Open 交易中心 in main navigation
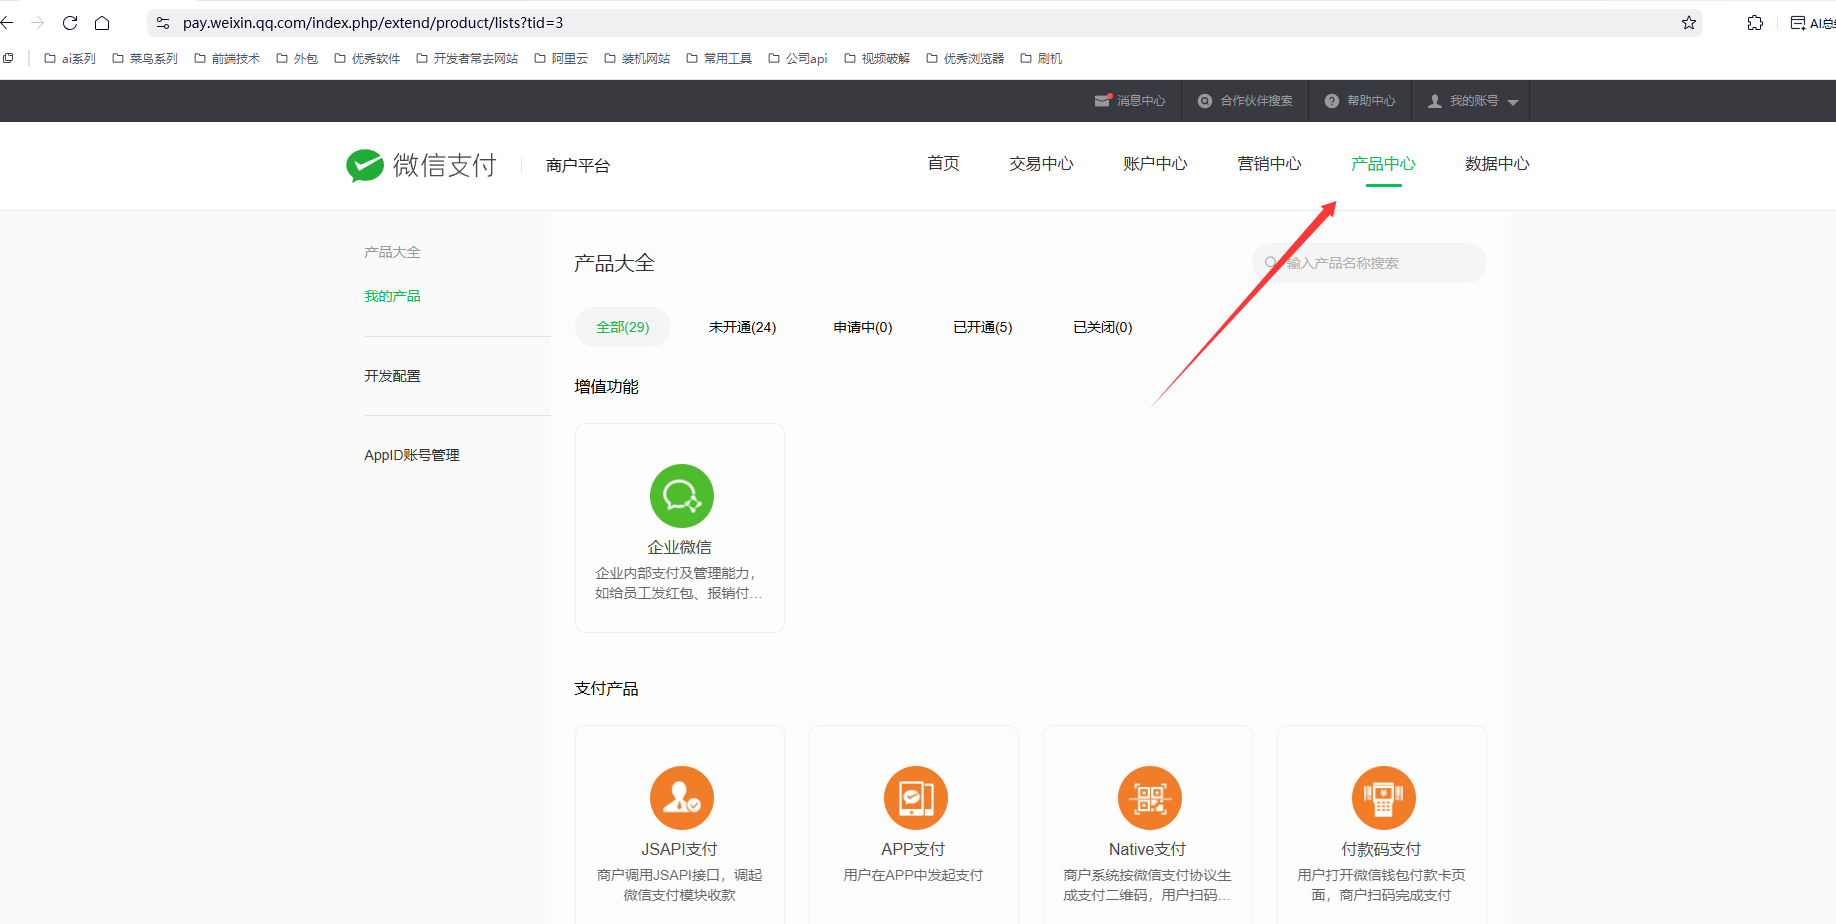 (1041, 164)
